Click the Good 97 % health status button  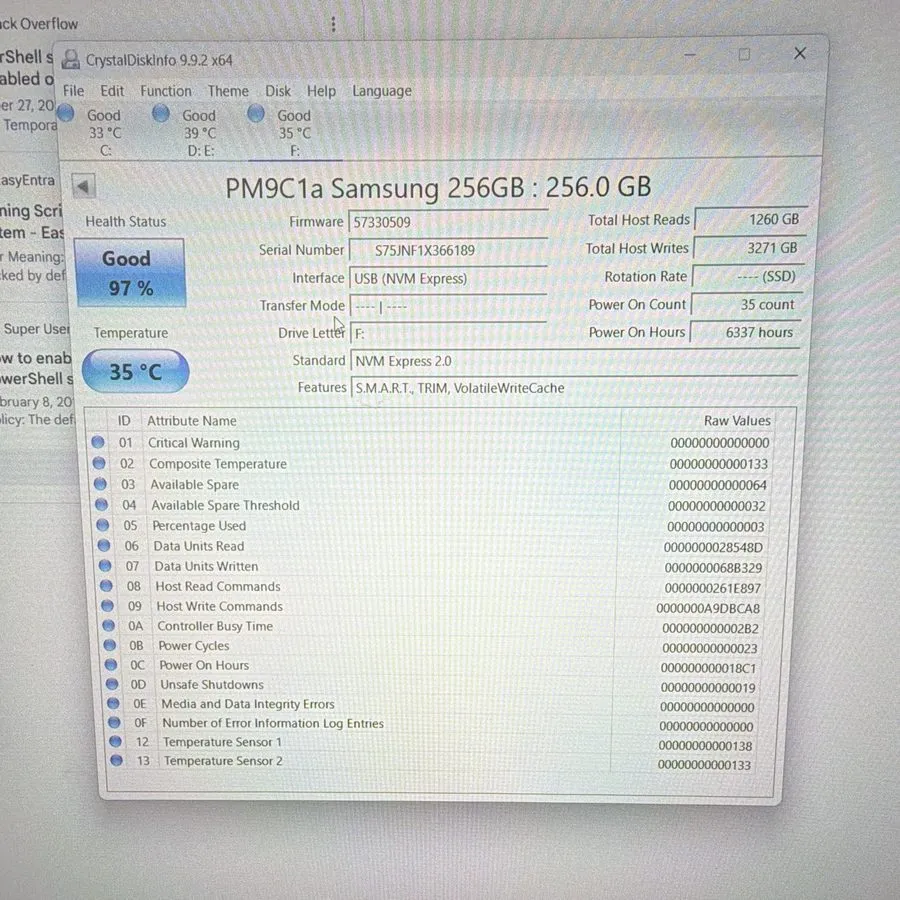click(130, 273)
